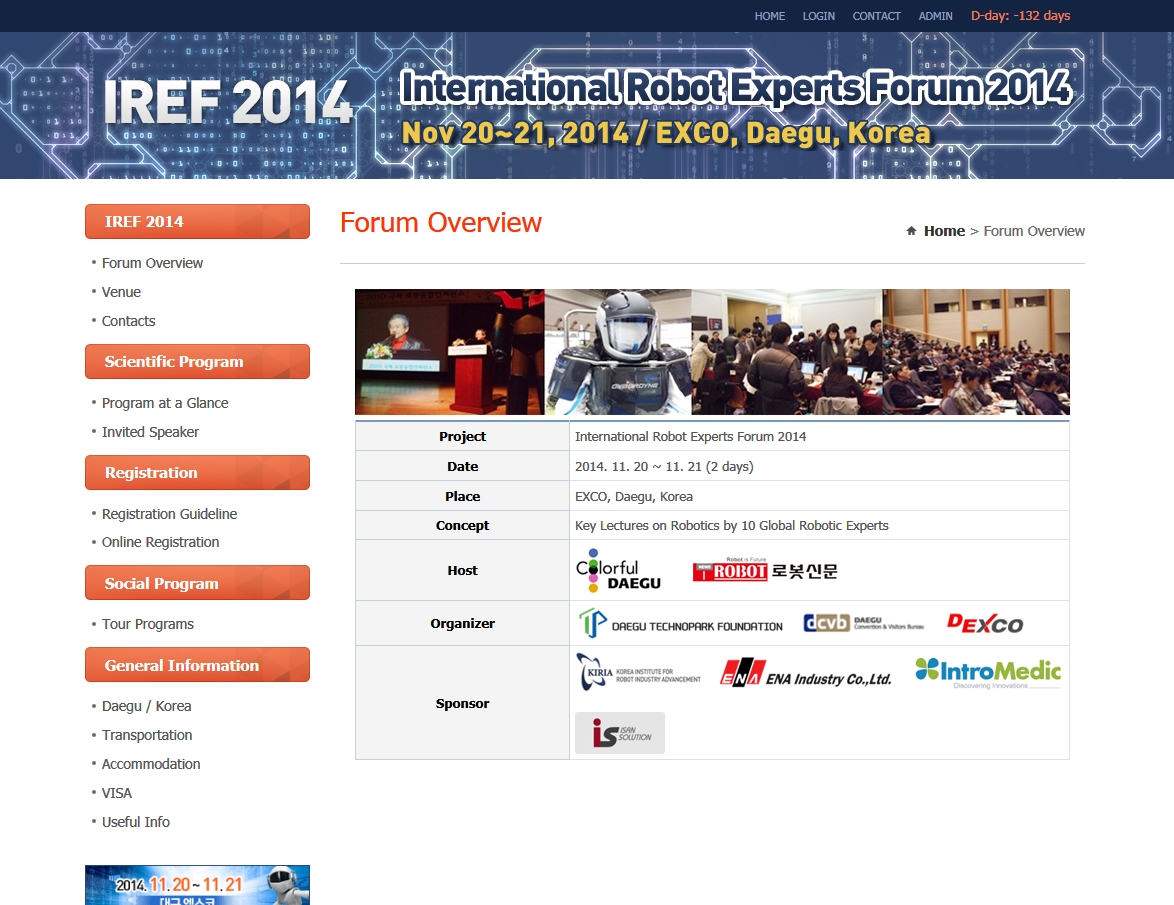Screen dimensions: 1174x905
Task: Open the VISA link
Action: [x=117, y=793]
